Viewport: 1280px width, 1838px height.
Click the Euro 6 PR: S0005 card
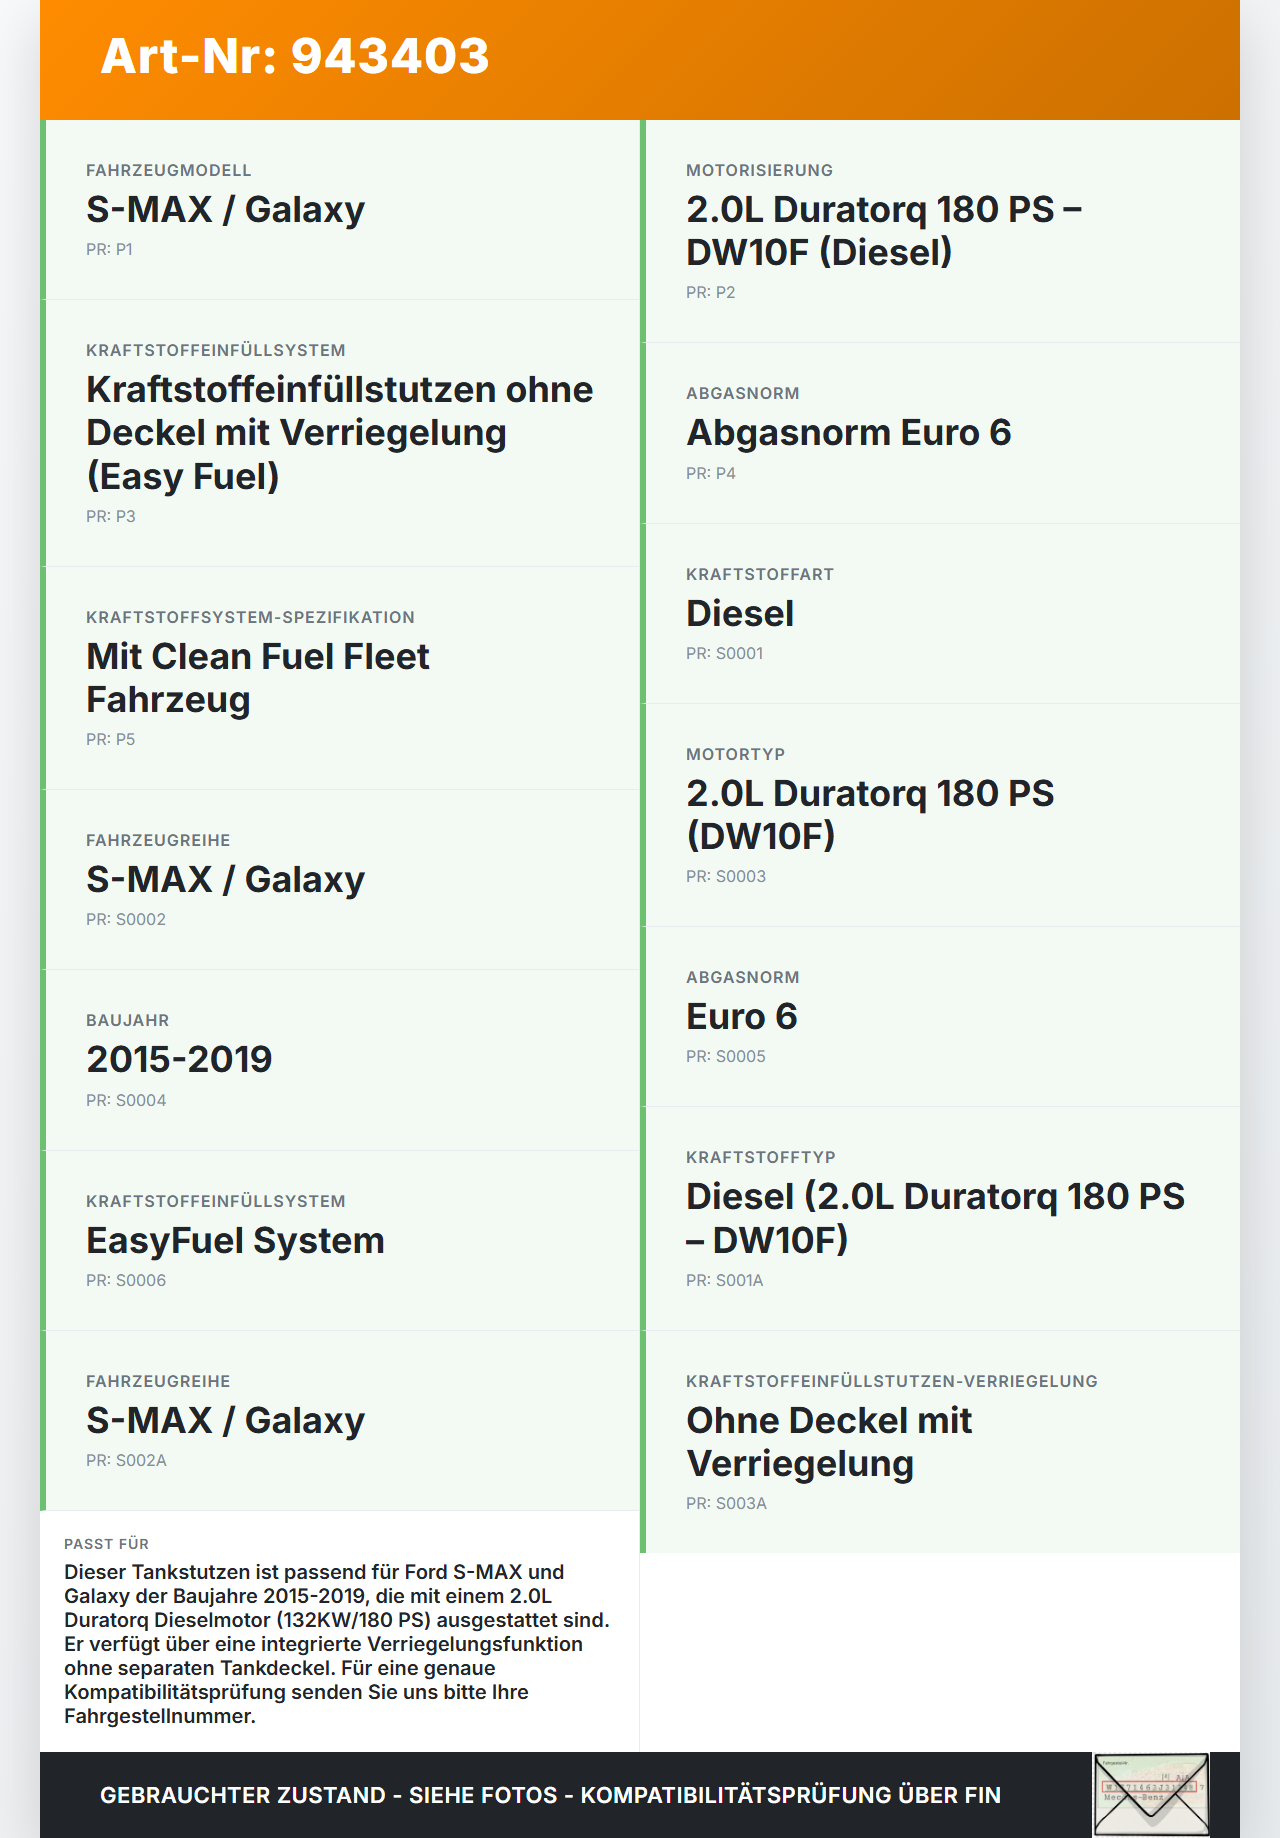point(940,1017)
